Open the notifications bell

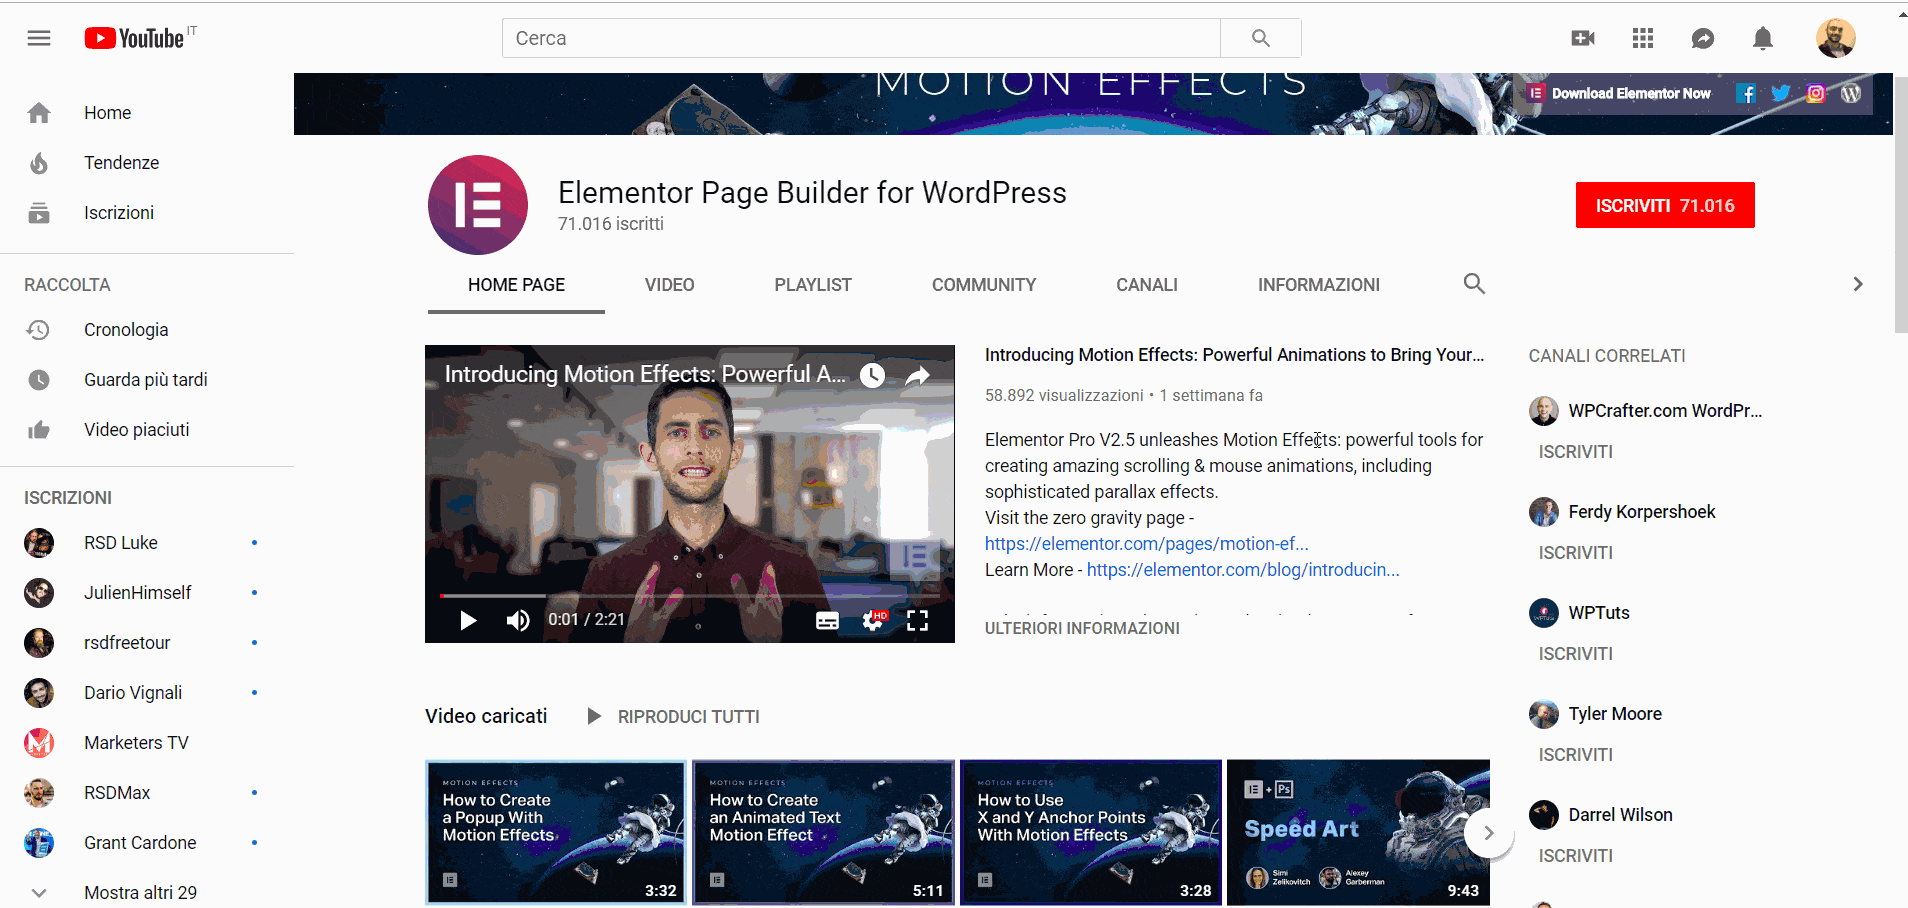click(x=1762, y=38)
